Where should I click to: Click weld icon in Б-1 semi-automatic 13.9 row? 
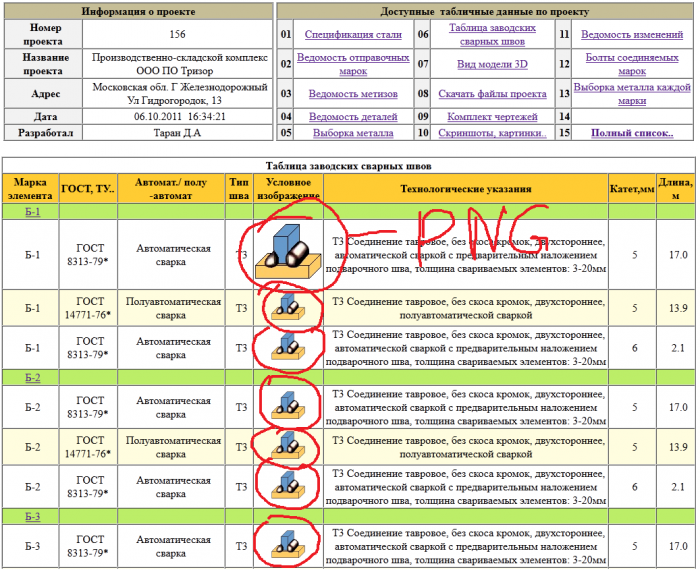pyautogui.click(x=288, y=307)
